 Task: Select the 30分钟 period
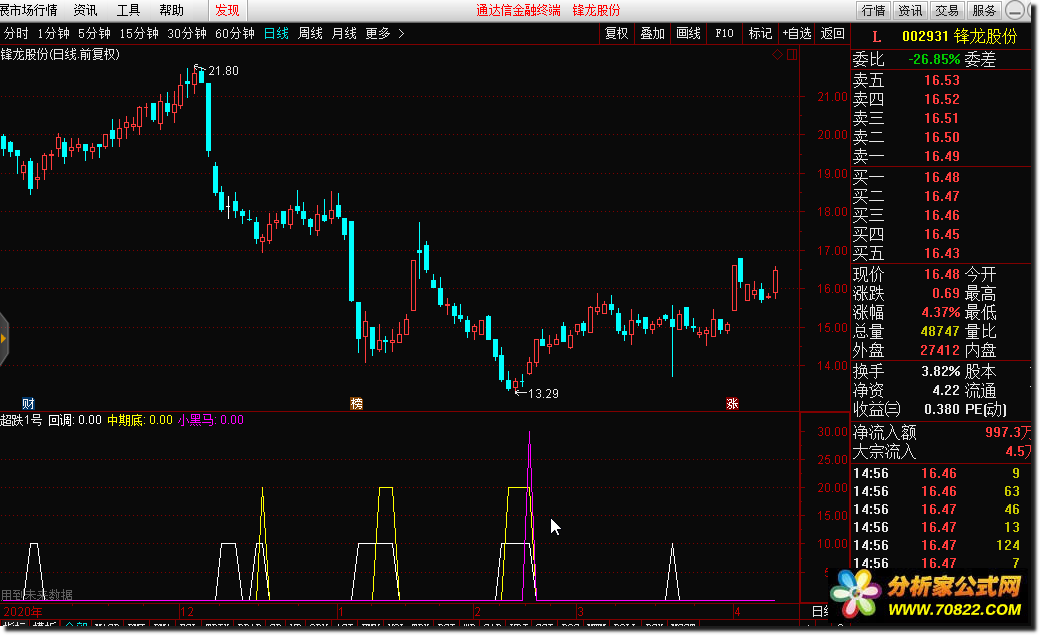187,33
